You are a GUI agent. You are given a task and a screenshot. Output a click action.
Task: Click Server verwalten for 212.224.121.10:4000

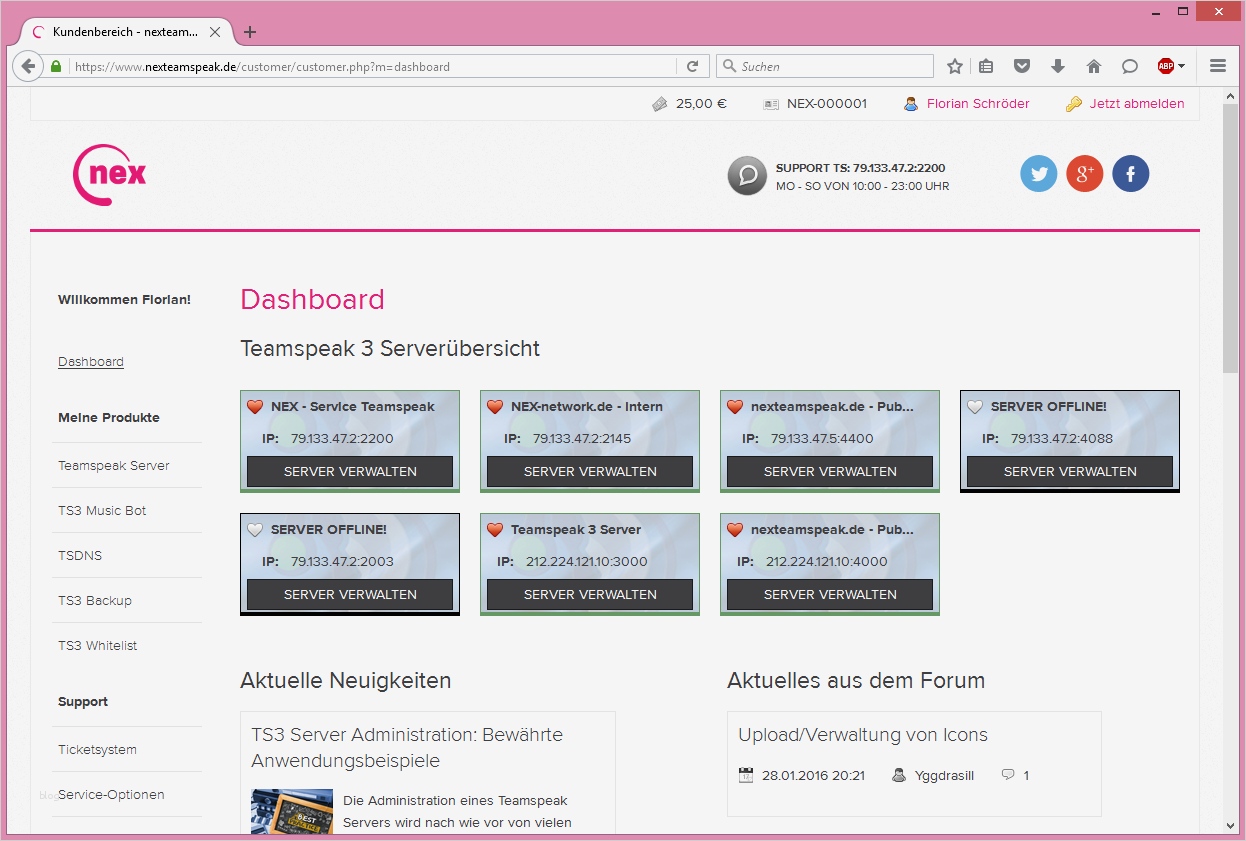point(830,595)
